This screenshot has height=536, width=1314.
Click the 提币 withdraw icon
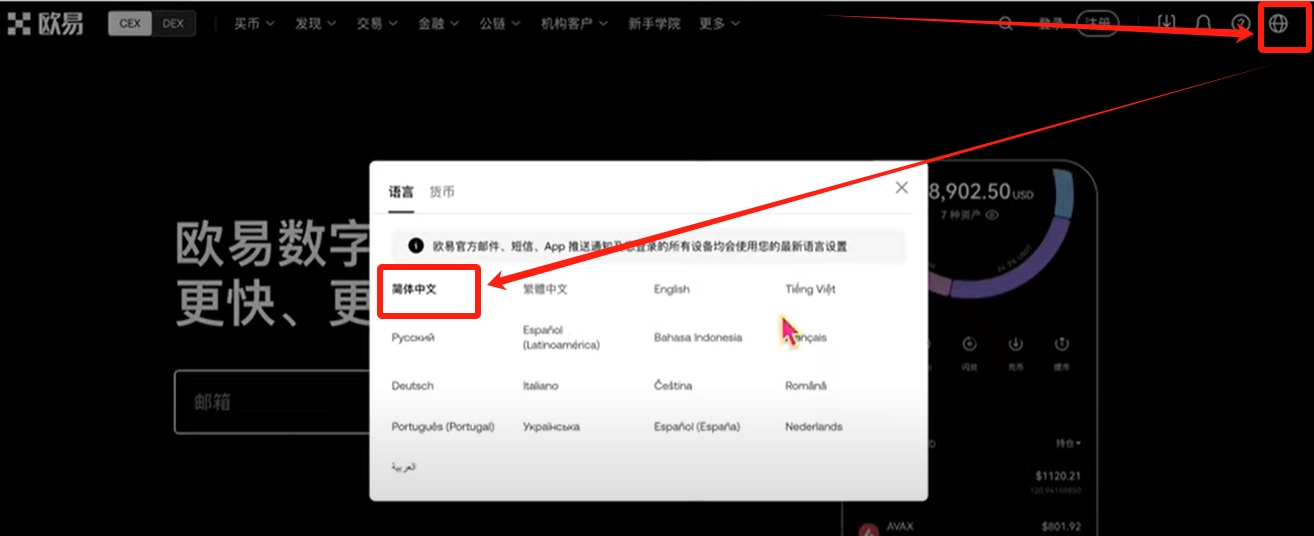click(1062, 345)
